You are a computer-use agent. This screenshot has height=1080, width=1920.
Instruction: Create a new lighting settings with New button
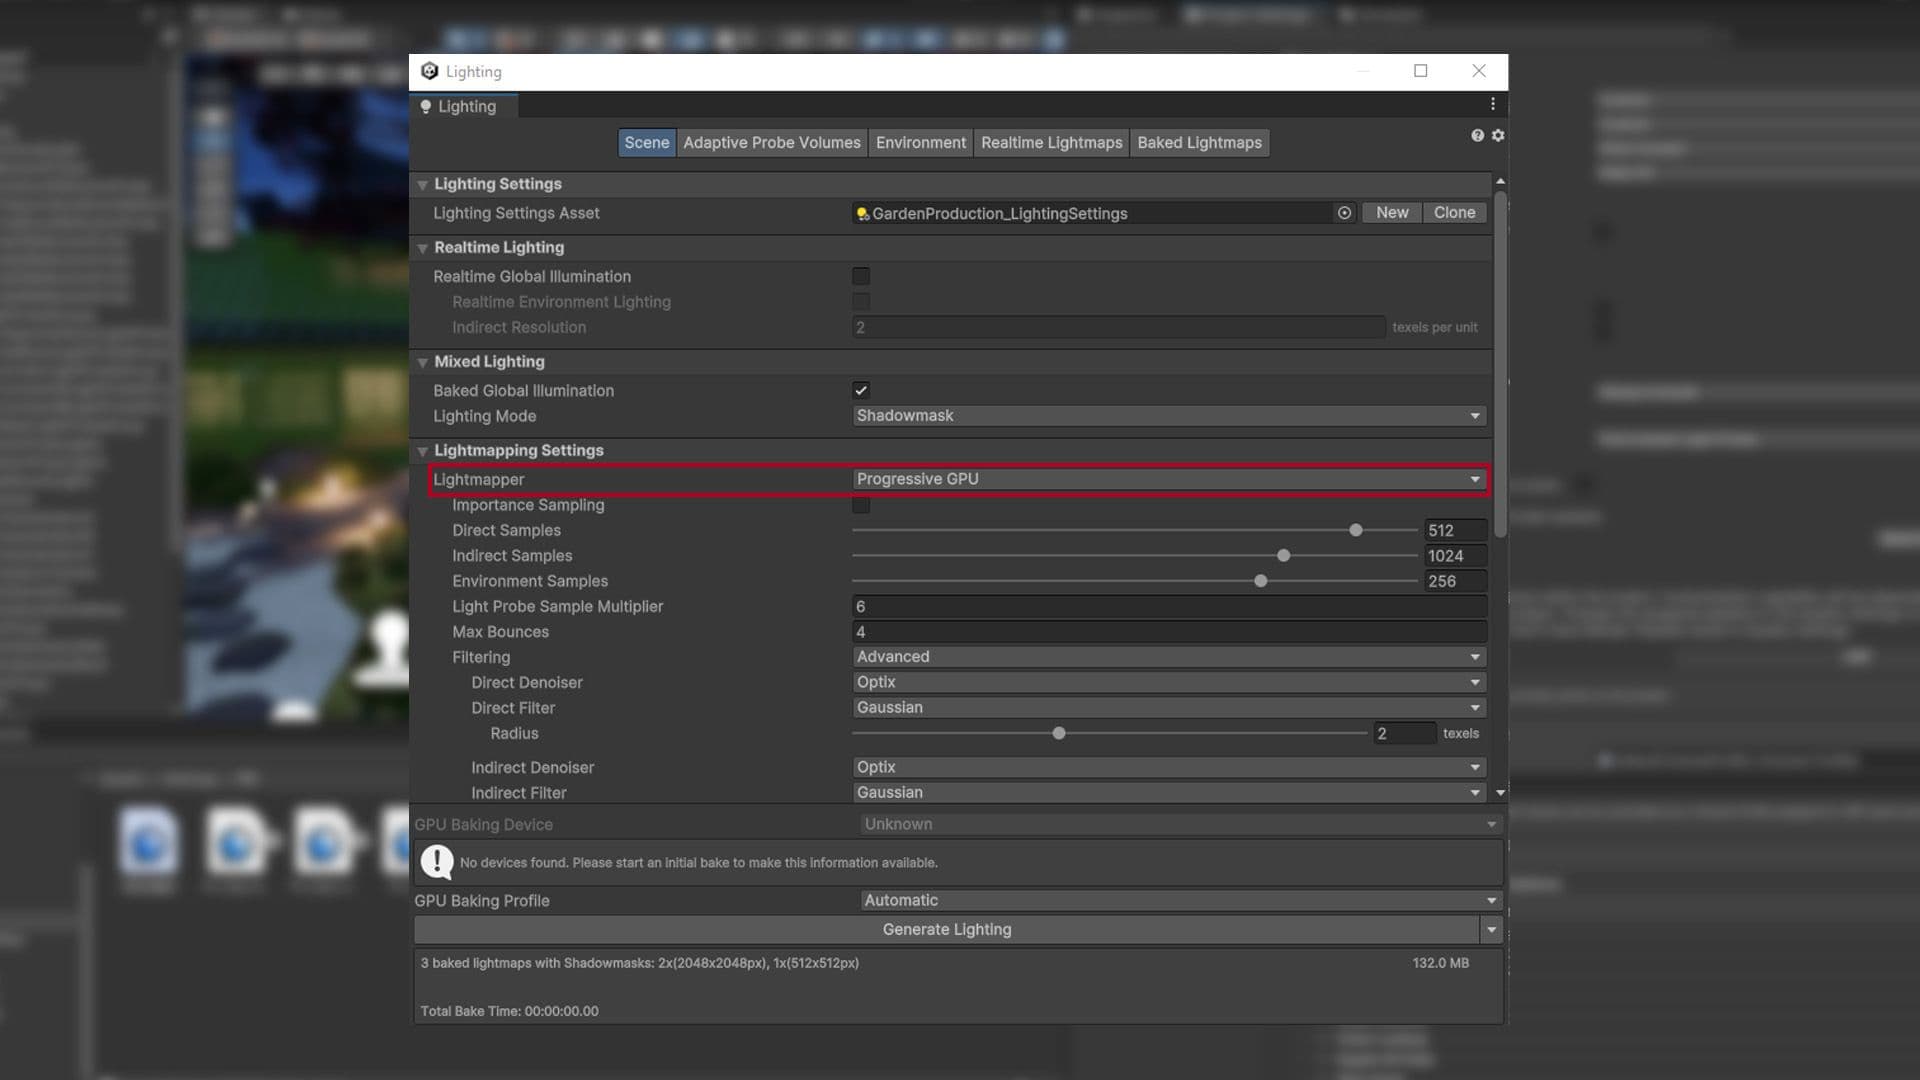(1390, 212)
